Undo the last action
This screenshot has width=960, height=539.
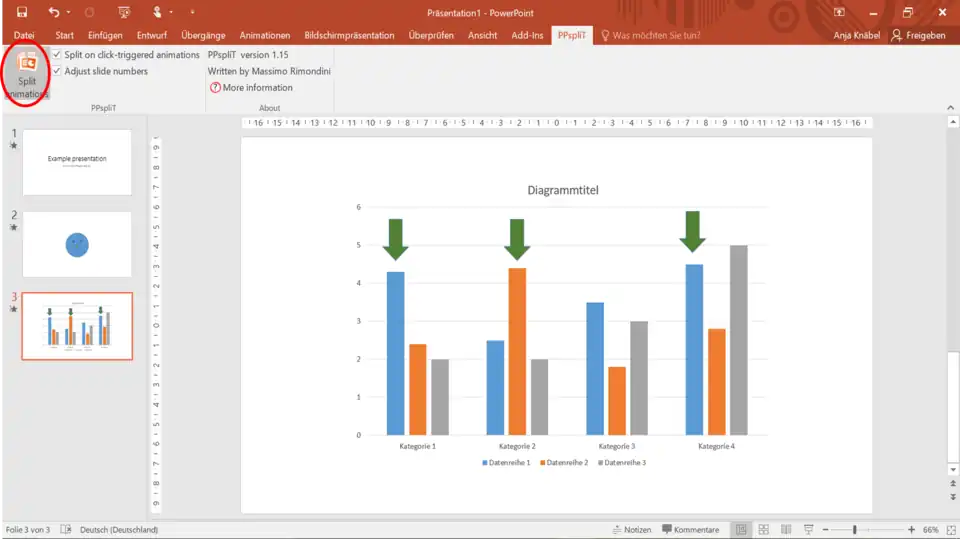54,12
